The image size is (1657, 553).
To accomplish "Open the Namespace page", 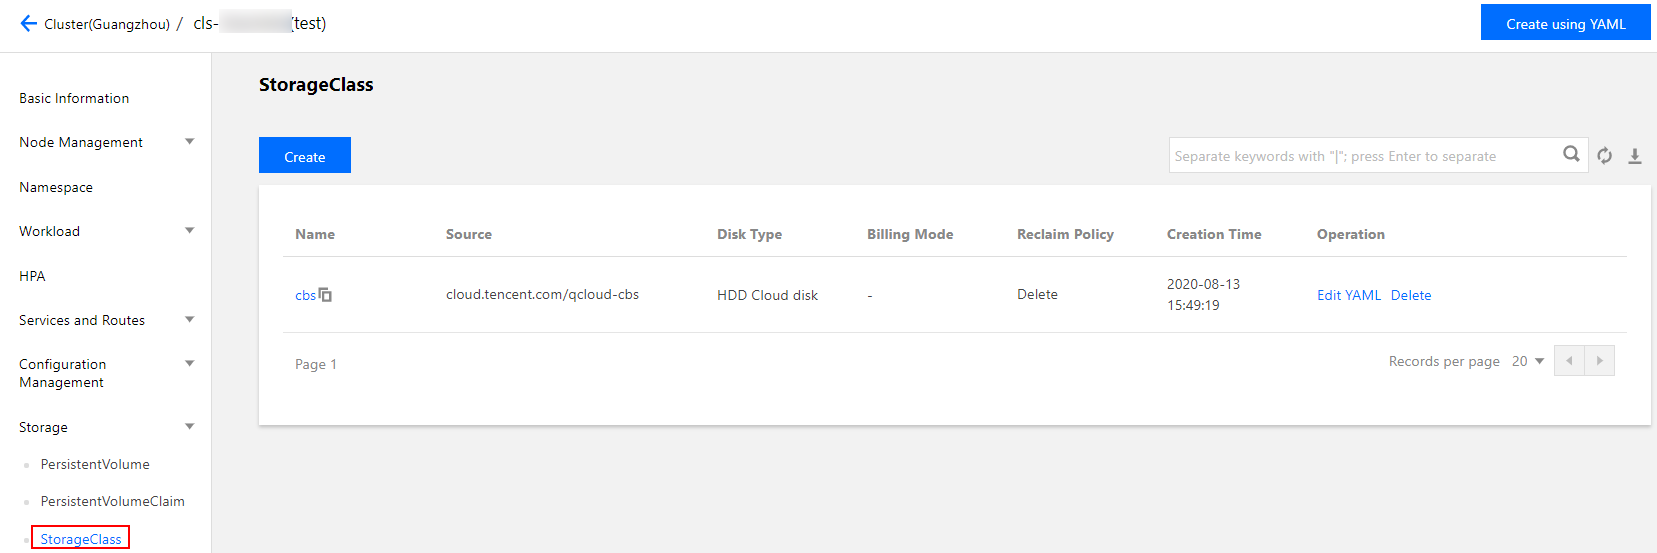I will pyautogui.click(x=56, y=187).
